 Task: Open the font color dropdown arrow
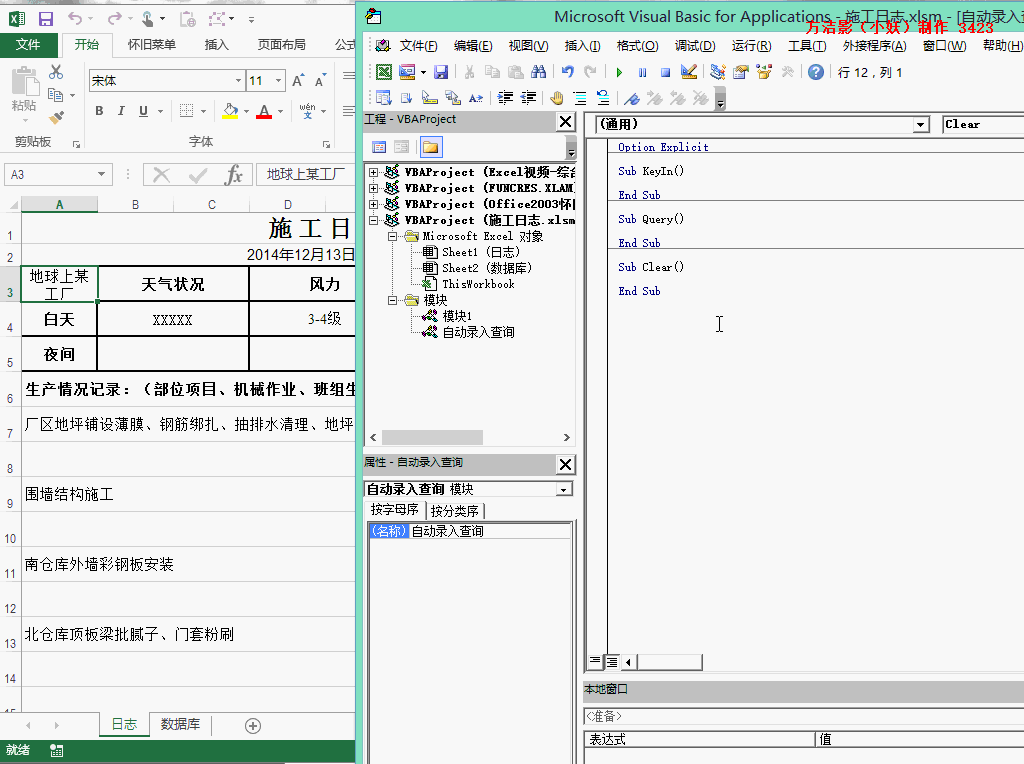280,112
